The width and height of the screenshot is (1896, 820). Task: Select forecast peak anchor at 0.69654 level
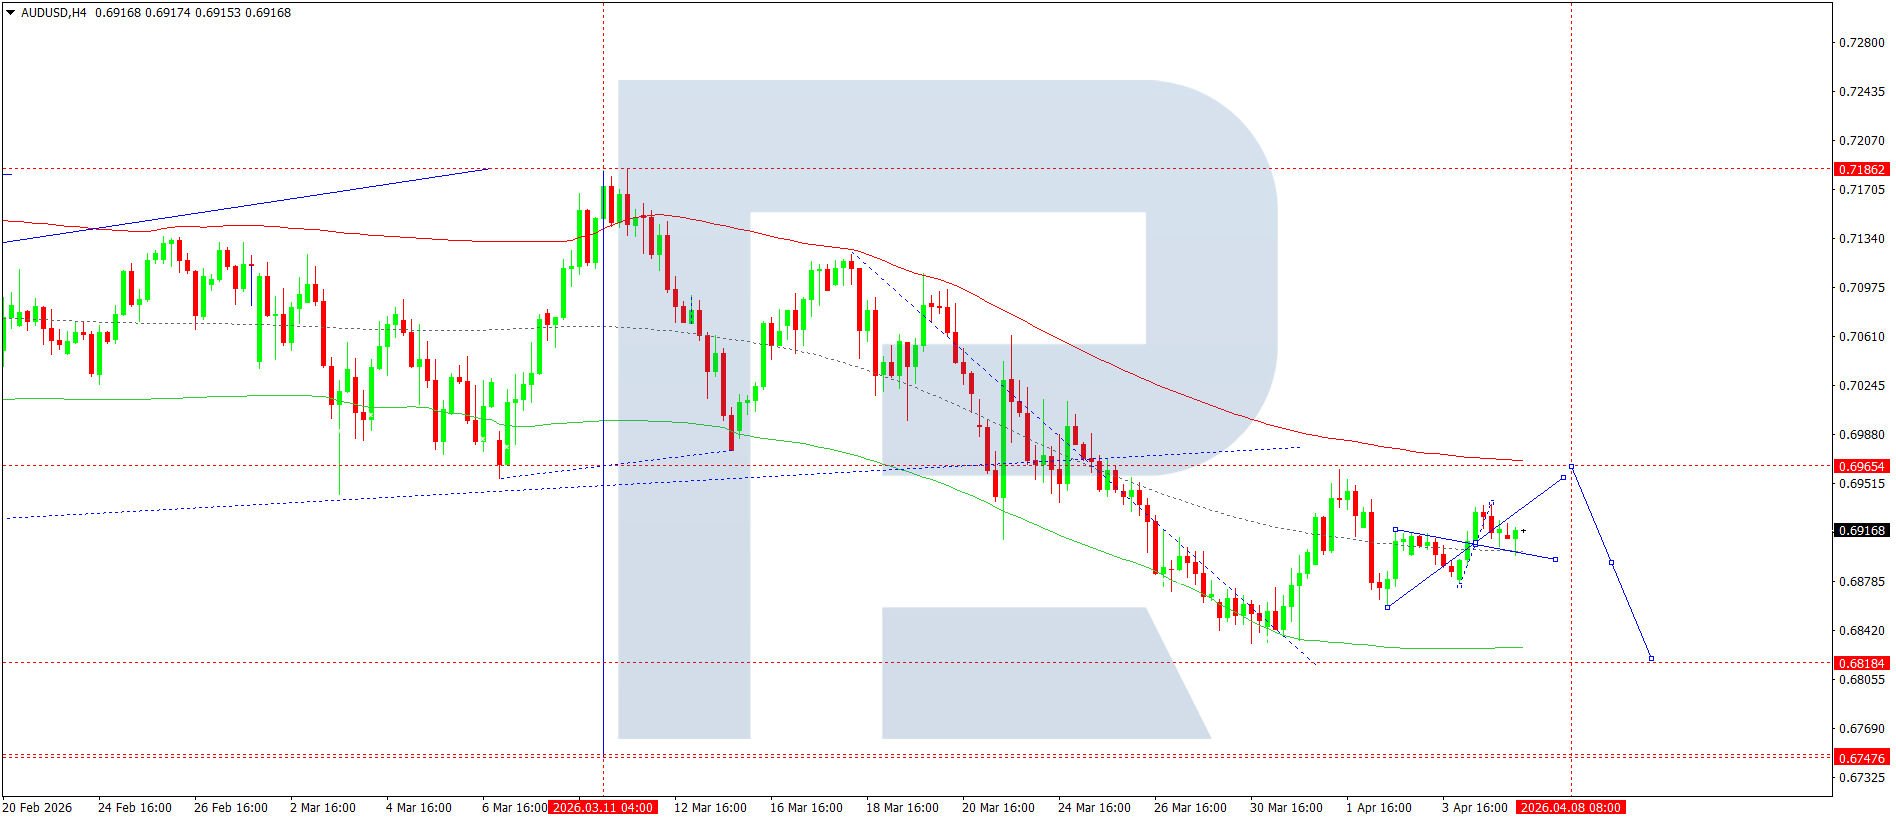[x=1571, y=466]
